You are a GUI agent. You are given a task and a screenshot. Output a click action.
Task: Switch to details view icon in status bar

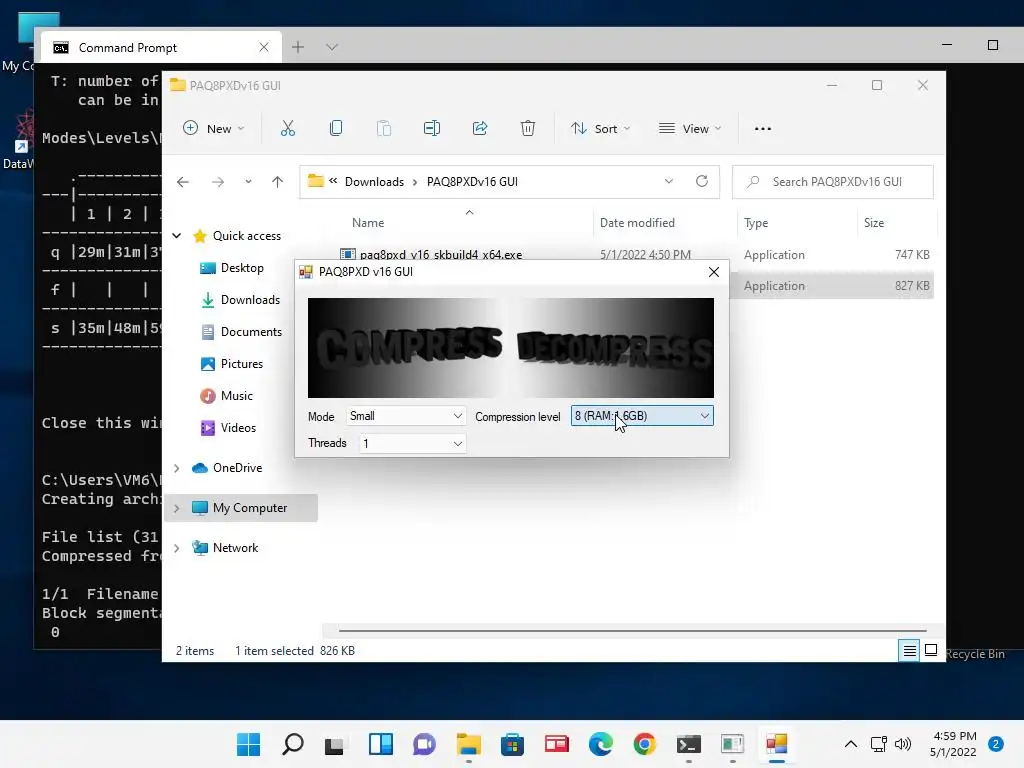point(909,650)
